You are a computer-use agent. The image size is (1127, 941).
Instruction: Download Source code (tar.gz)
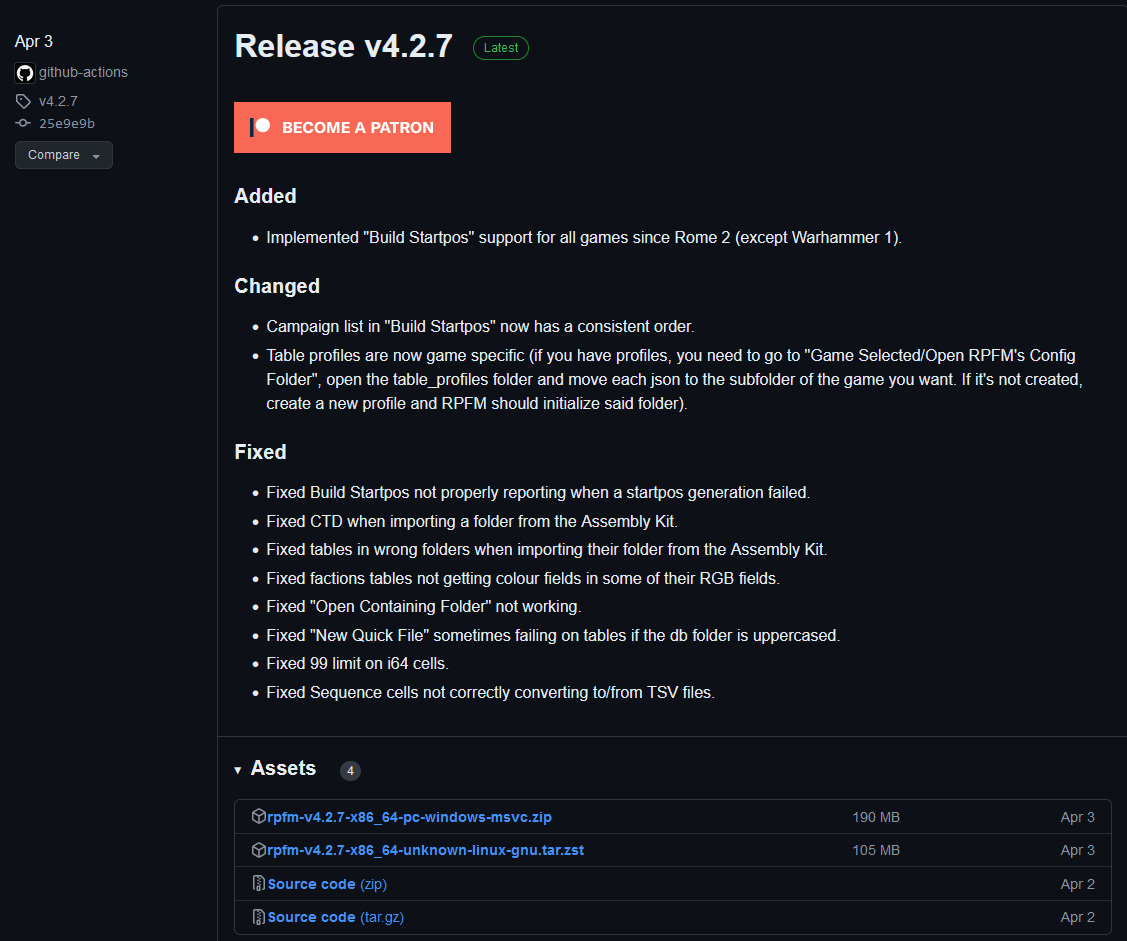click(x=336, y=917)
